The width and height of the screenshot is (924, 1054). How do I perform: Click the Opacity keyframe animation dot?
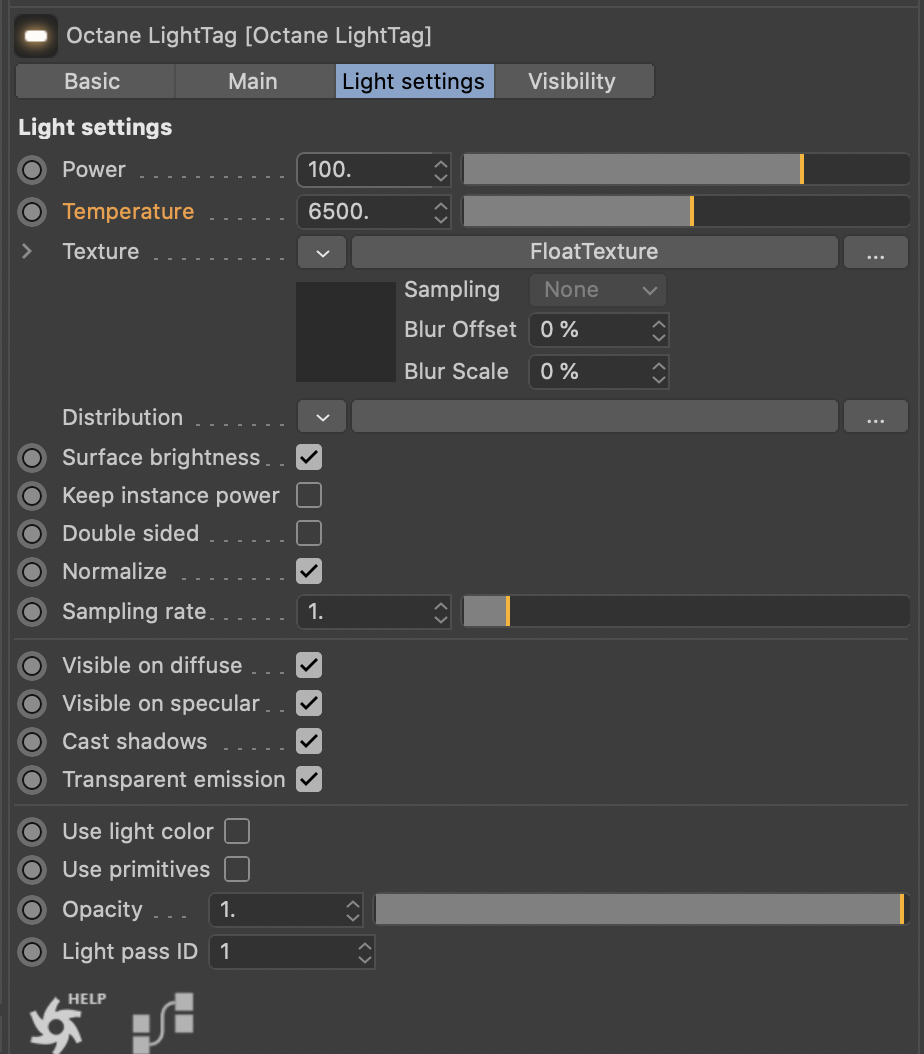pos(33,910)
